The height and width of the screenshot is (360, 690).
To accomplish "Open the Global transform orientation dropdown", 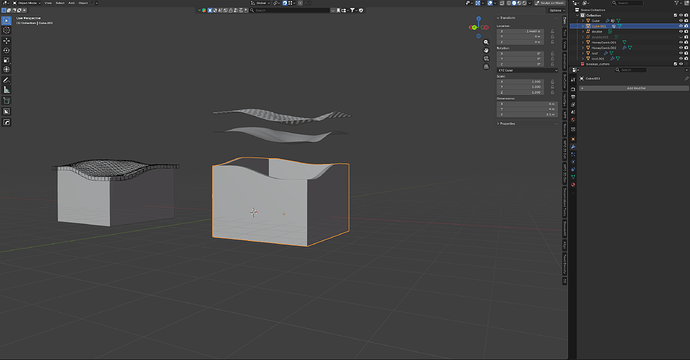I will tap(261, 3).
